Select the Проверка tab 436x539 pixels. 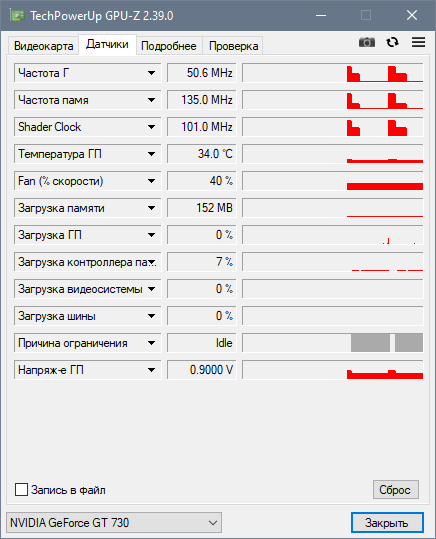point(233,46)
